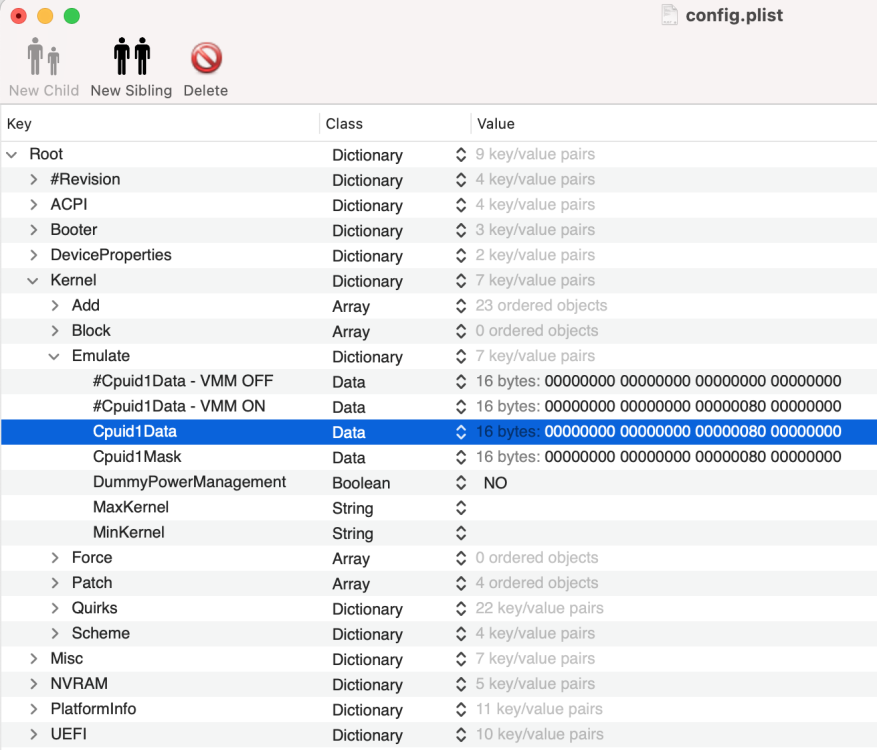This screenshot has height=750, width=877.
Task: Select the #Cpuid1Data - VMM OFF key
Action: pos(183,381)
